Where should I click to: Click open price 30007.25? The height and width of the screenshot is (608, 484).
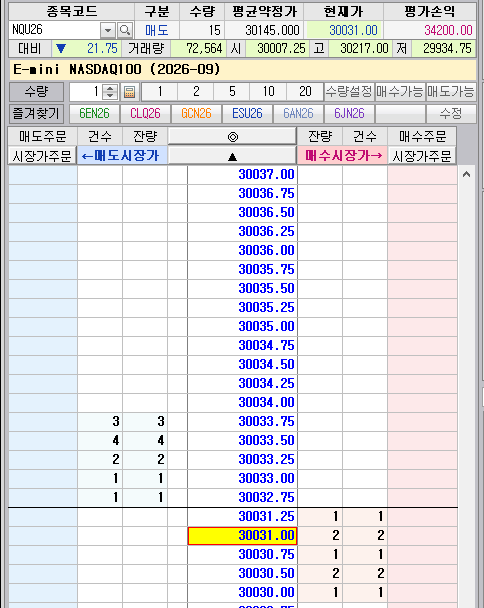click(277, 48)
